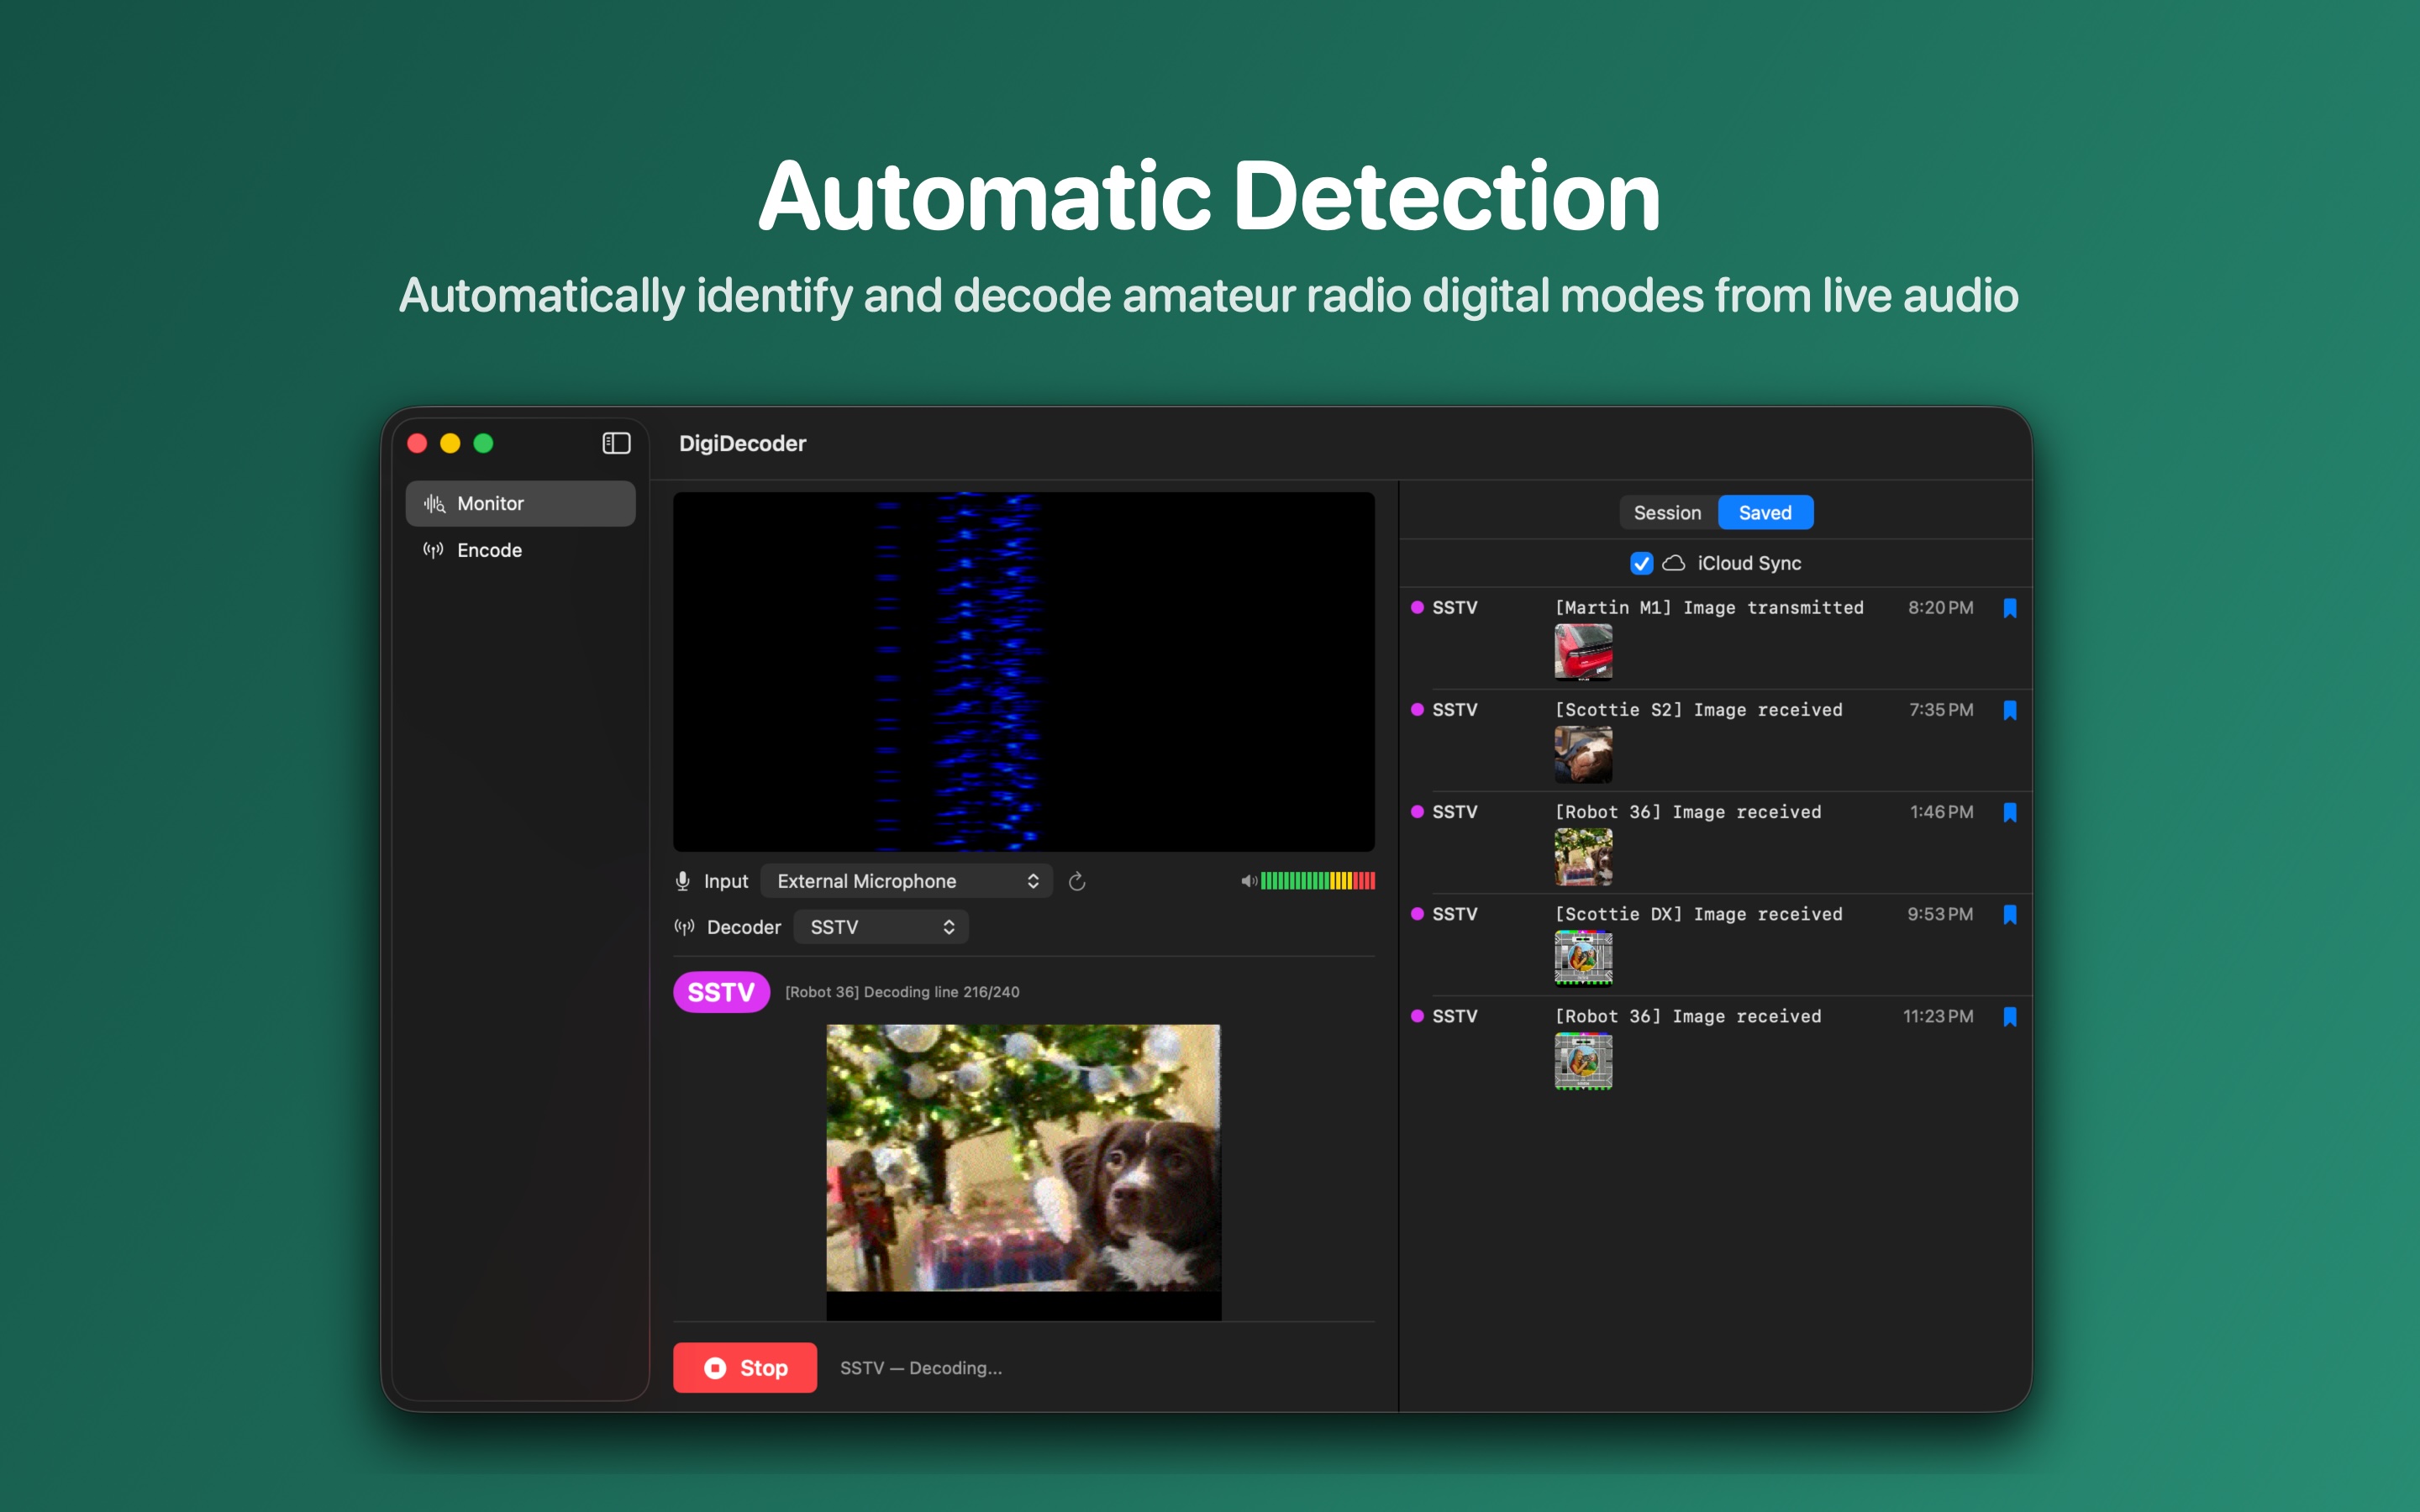Open the Encode section in sidebar
The width and height of the screenshot is (2420, 1512).
coord(520,550)
